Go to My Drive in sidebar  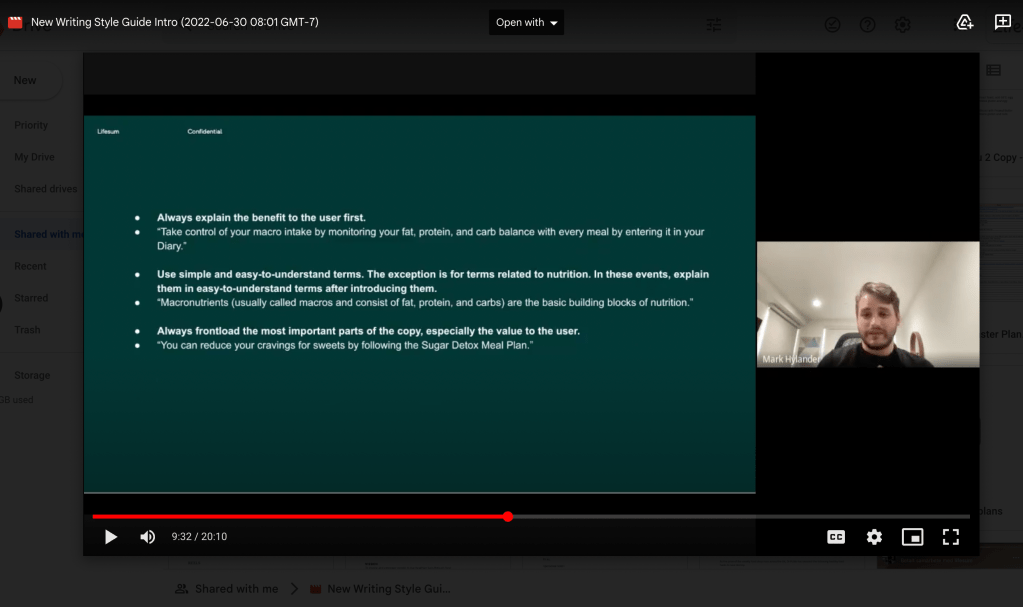point(34,157)
